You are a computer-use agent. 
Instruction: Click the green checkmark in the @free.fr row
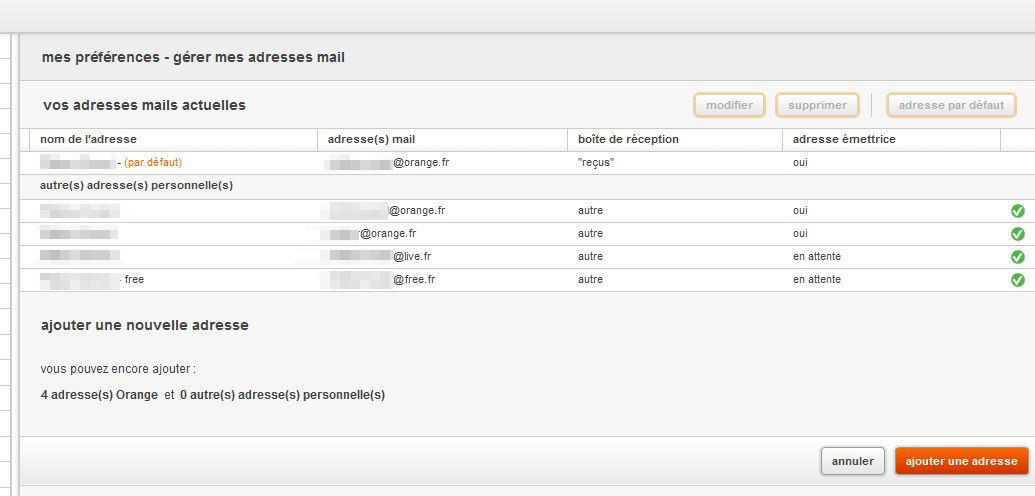pyautogui.click(x=1018, y=280)
